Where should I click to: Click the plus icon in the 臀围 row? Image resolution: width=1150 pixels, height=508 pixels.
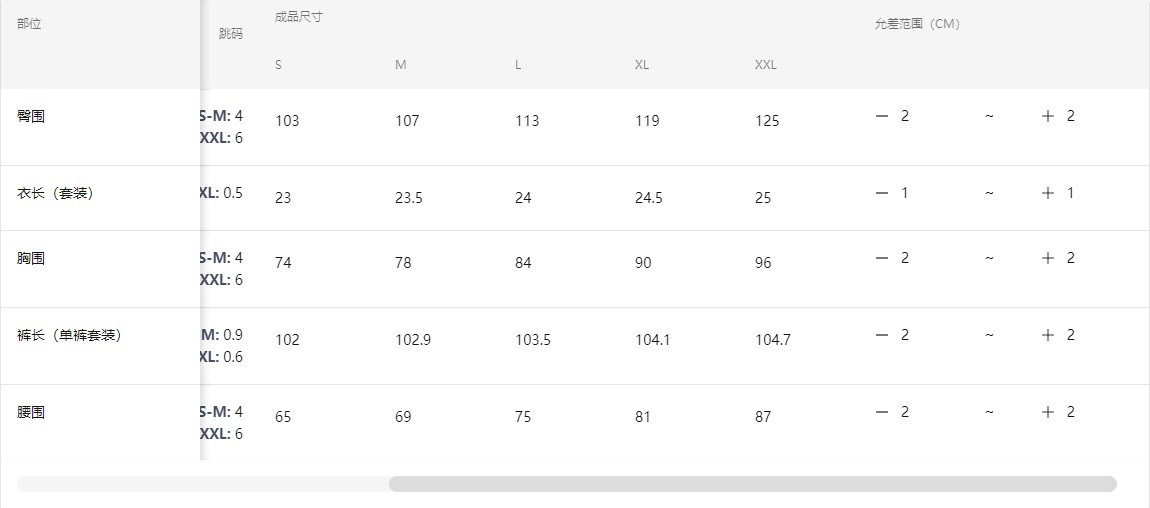1048,116
